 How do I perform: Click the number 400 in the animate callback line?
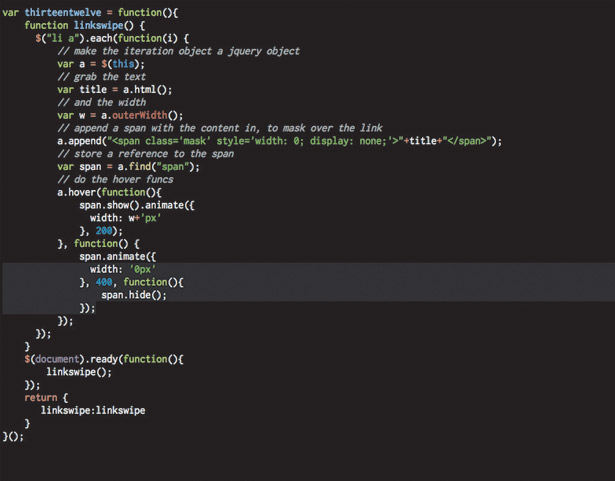pos(104,282)
